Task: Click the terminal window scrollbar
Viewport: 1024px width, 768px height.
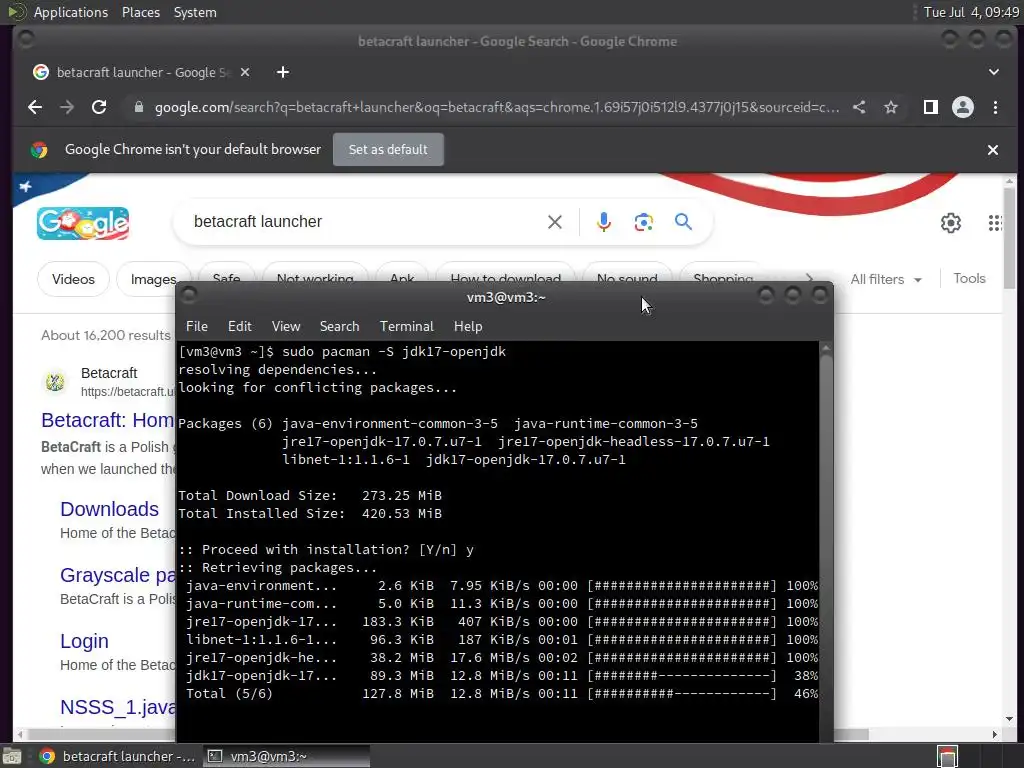Action: [x=825, y=542]
